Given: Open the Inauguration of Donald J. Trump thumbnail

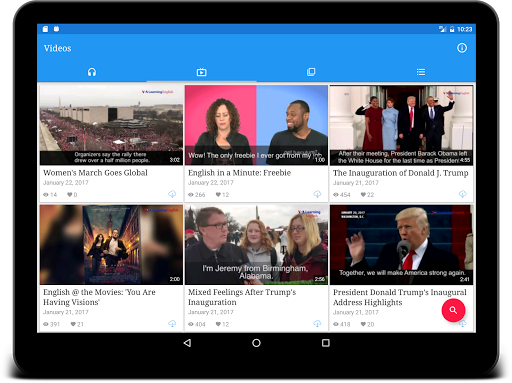Looking at the screenshot, I should coord(401,125).
